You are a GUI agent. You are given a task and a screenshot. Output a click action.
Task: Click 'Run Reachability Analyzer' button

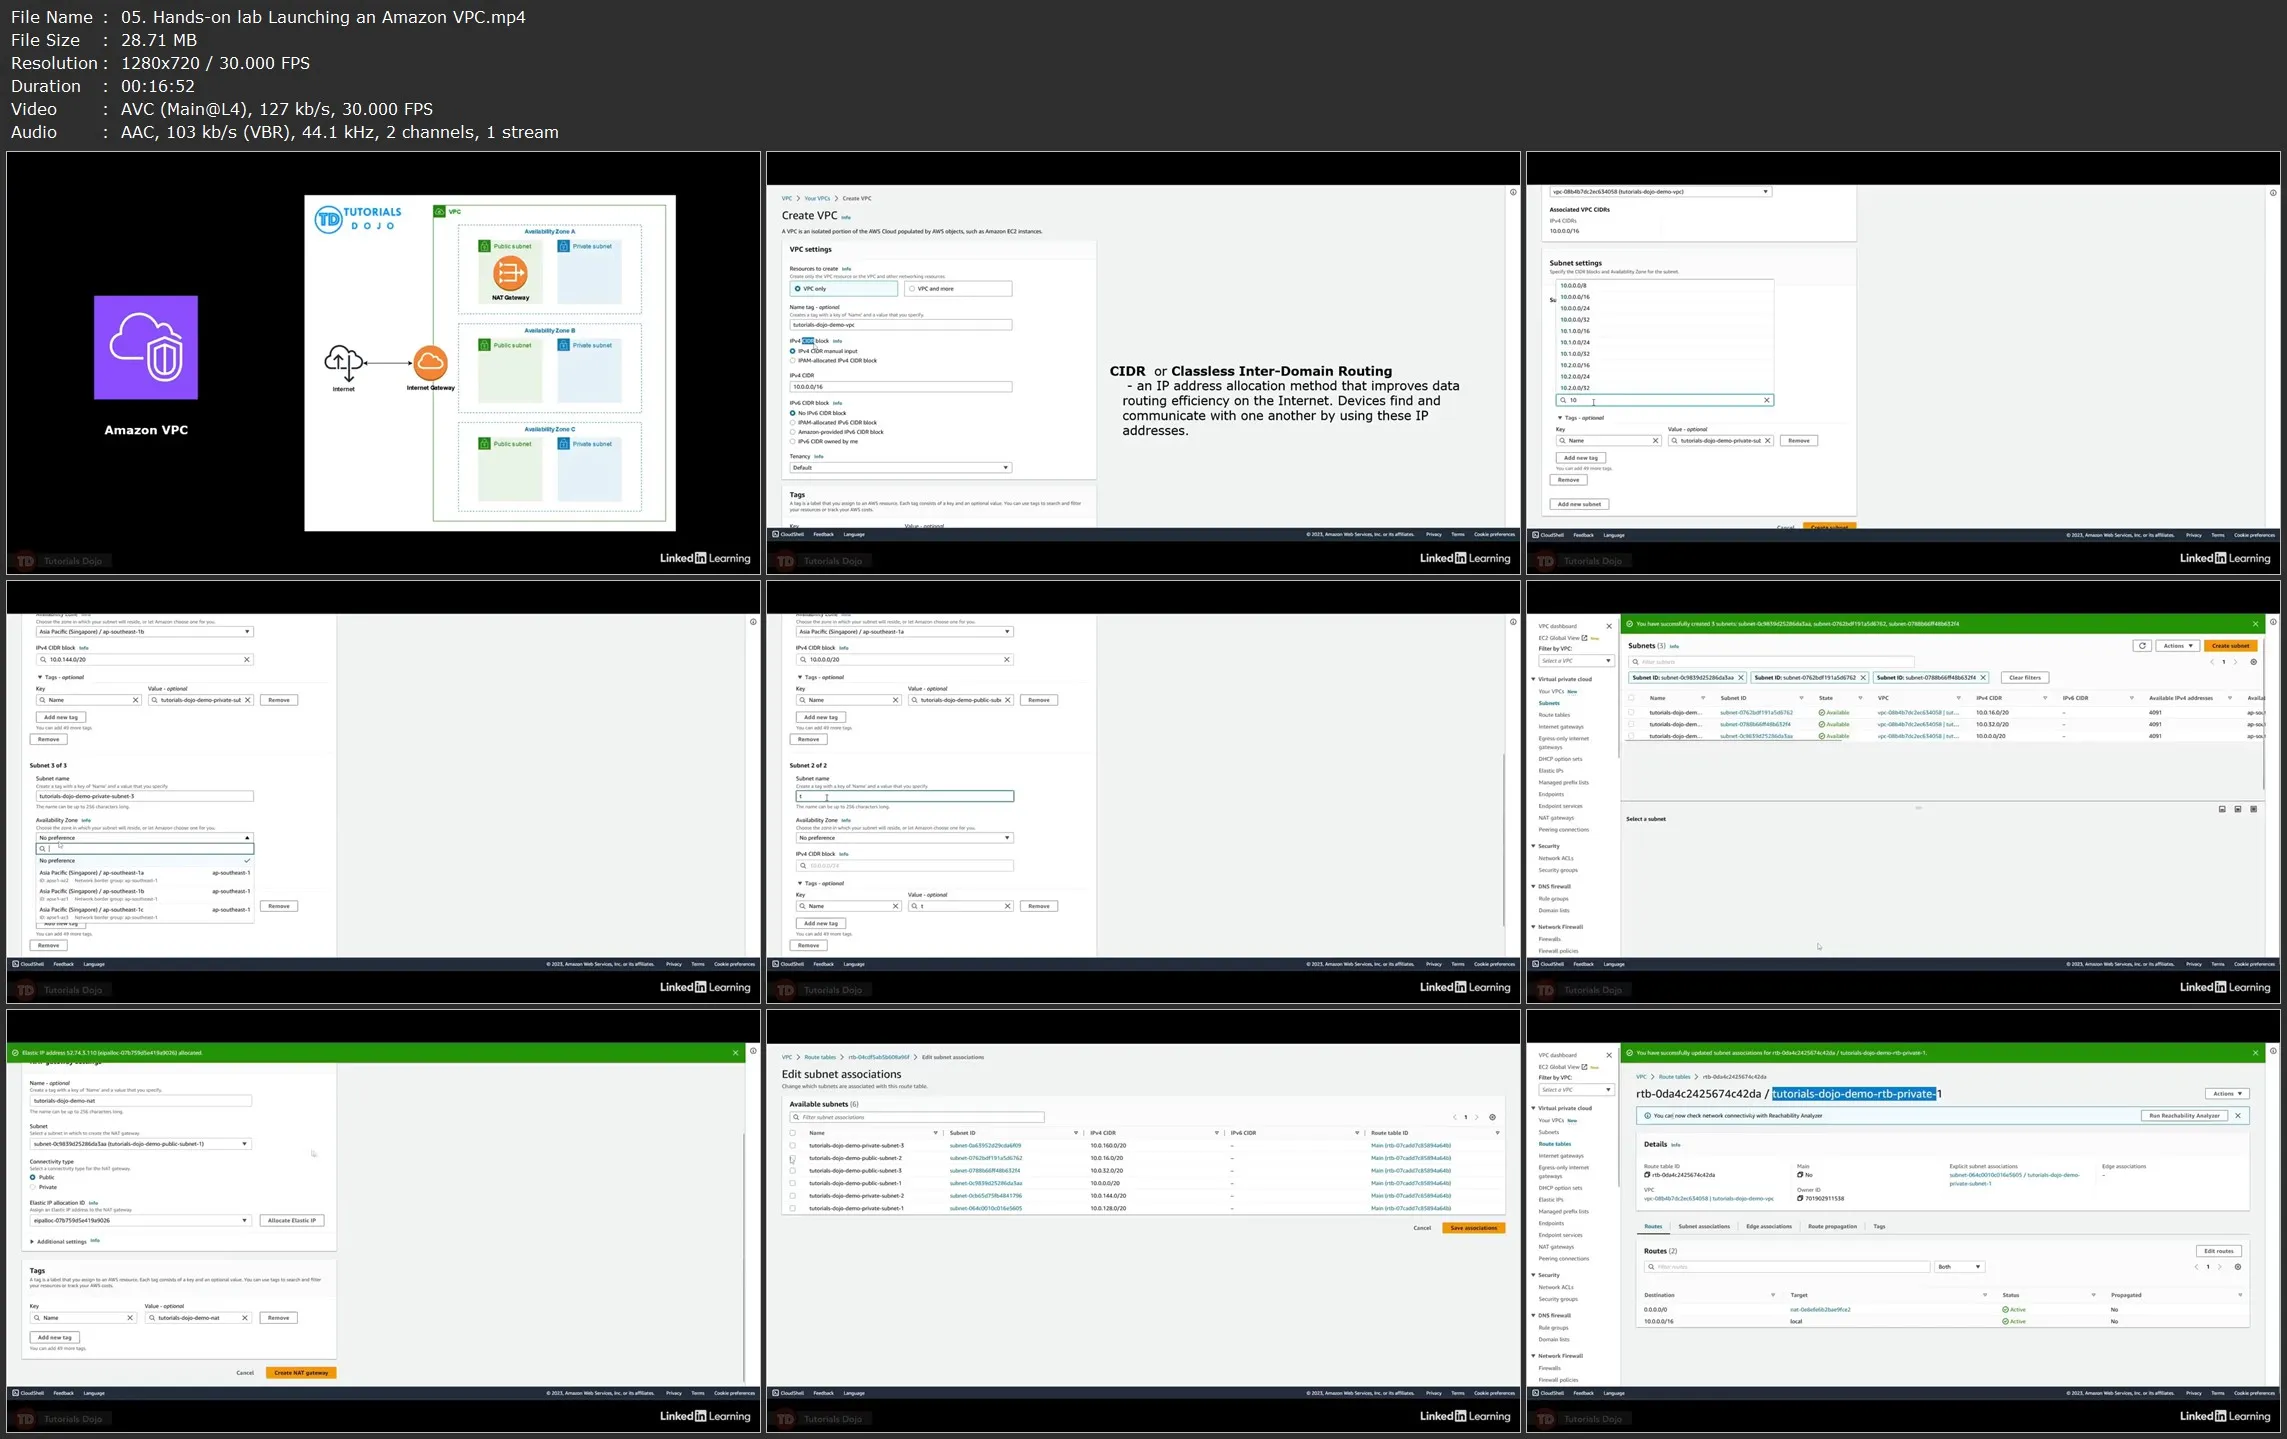pos(2184,1115)
